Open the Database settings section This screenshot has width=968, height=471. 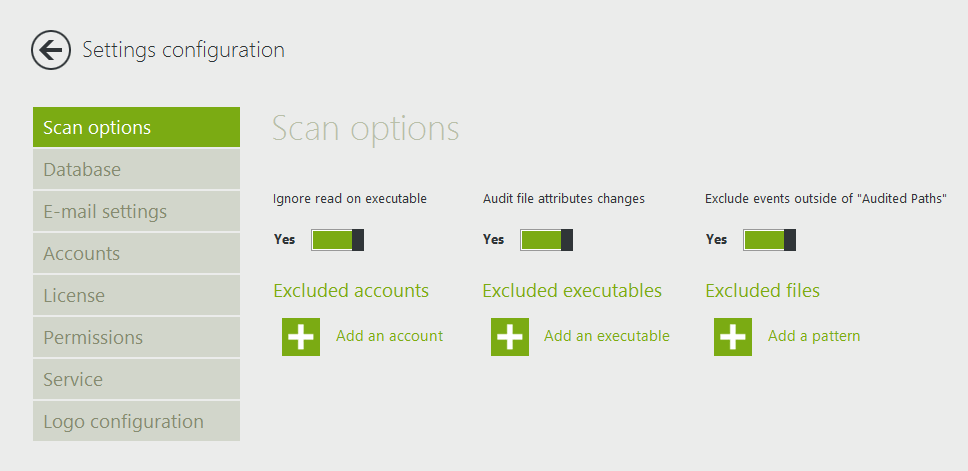point(136,170)
